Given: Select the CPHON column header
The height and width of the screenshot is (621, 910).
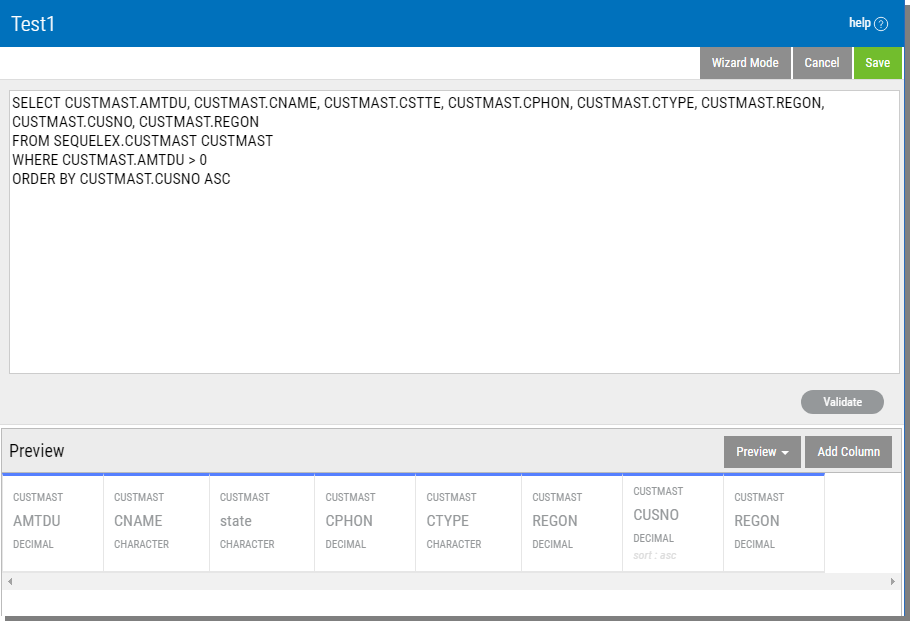Looking at the screenshot, I should pos(365,521).
